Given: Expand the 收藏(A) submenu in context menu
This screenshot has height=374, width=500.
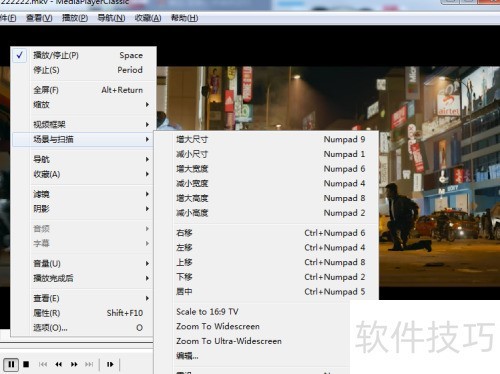Looking at the screenshot, I should [83, 174].
